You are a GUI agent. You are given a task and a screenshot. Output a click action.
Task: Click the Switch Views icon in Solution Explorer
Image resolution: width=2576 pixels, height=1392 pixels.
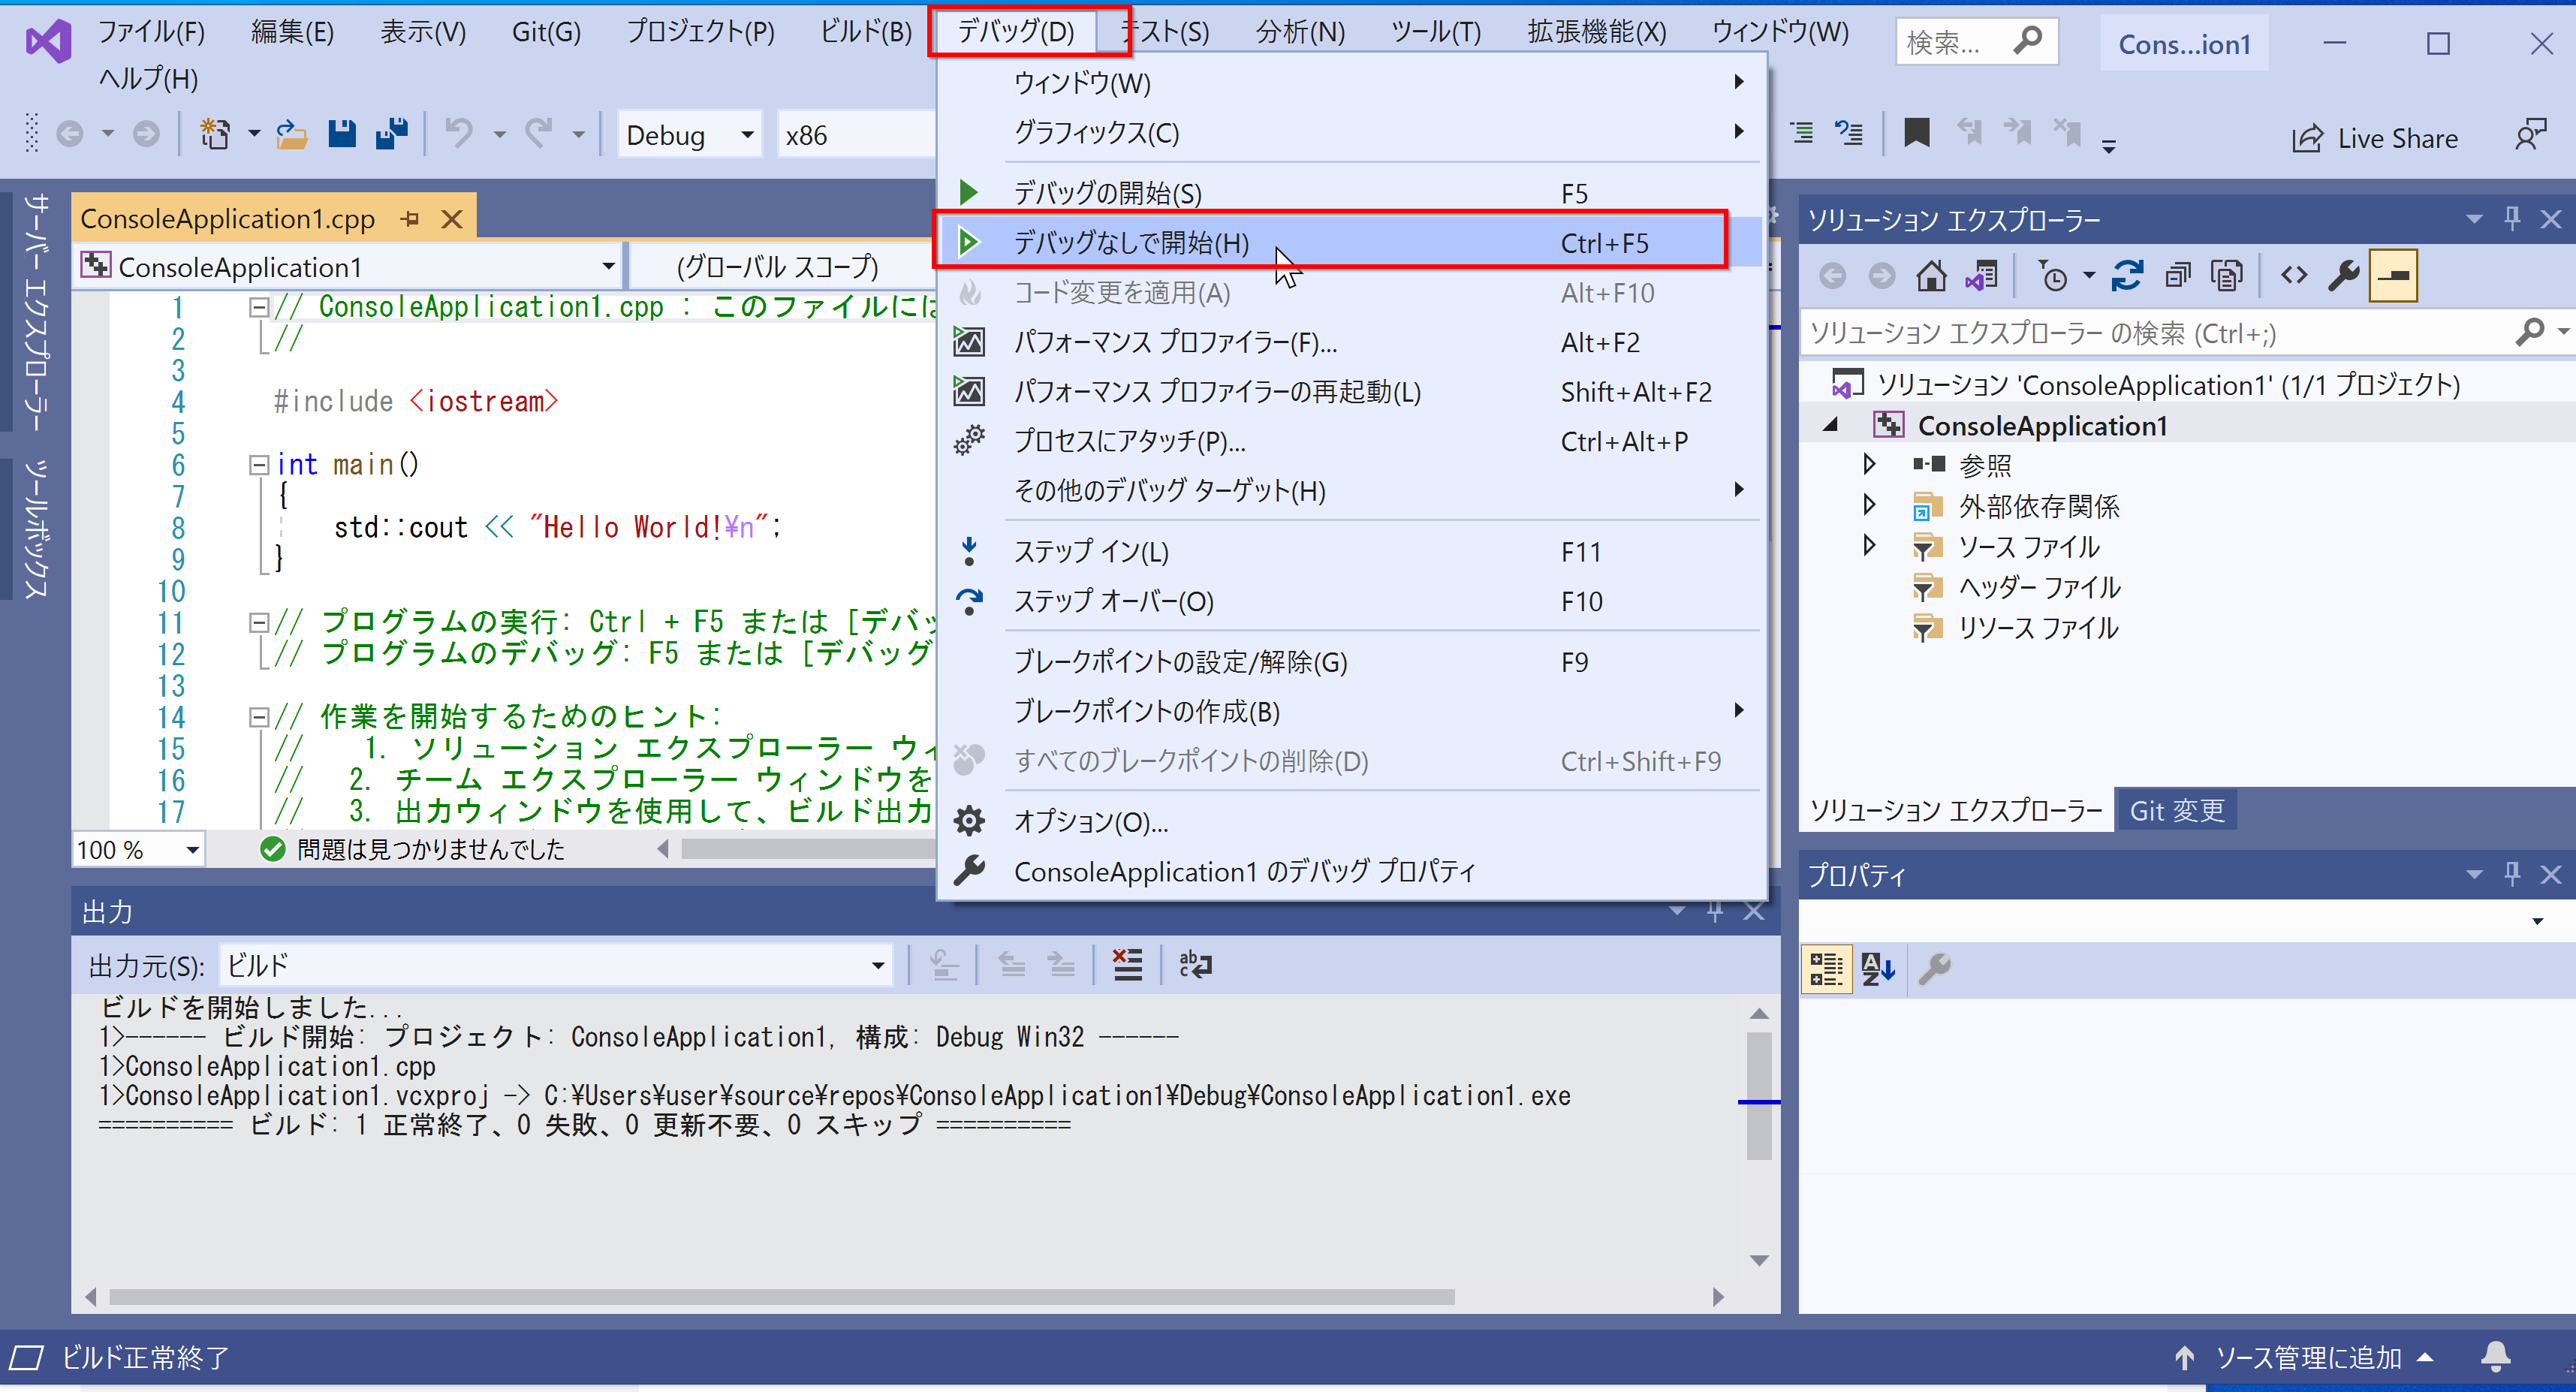click(1981, 275)
